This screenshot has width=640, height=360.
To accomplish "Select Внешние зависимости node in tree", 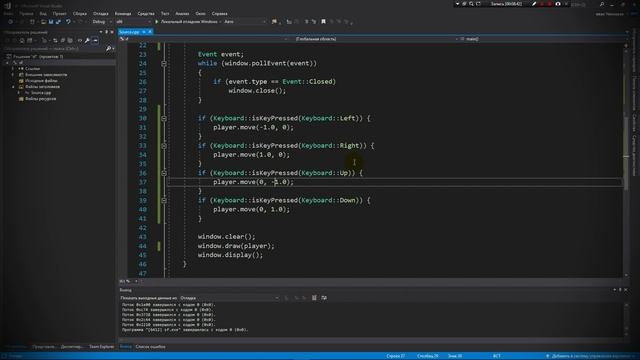I will (x=46, y=75).
